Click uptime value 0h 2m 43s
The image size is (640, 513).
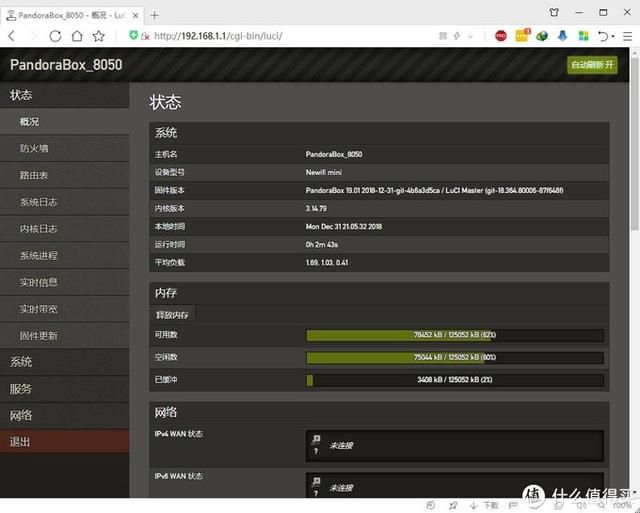pos(322,245)
